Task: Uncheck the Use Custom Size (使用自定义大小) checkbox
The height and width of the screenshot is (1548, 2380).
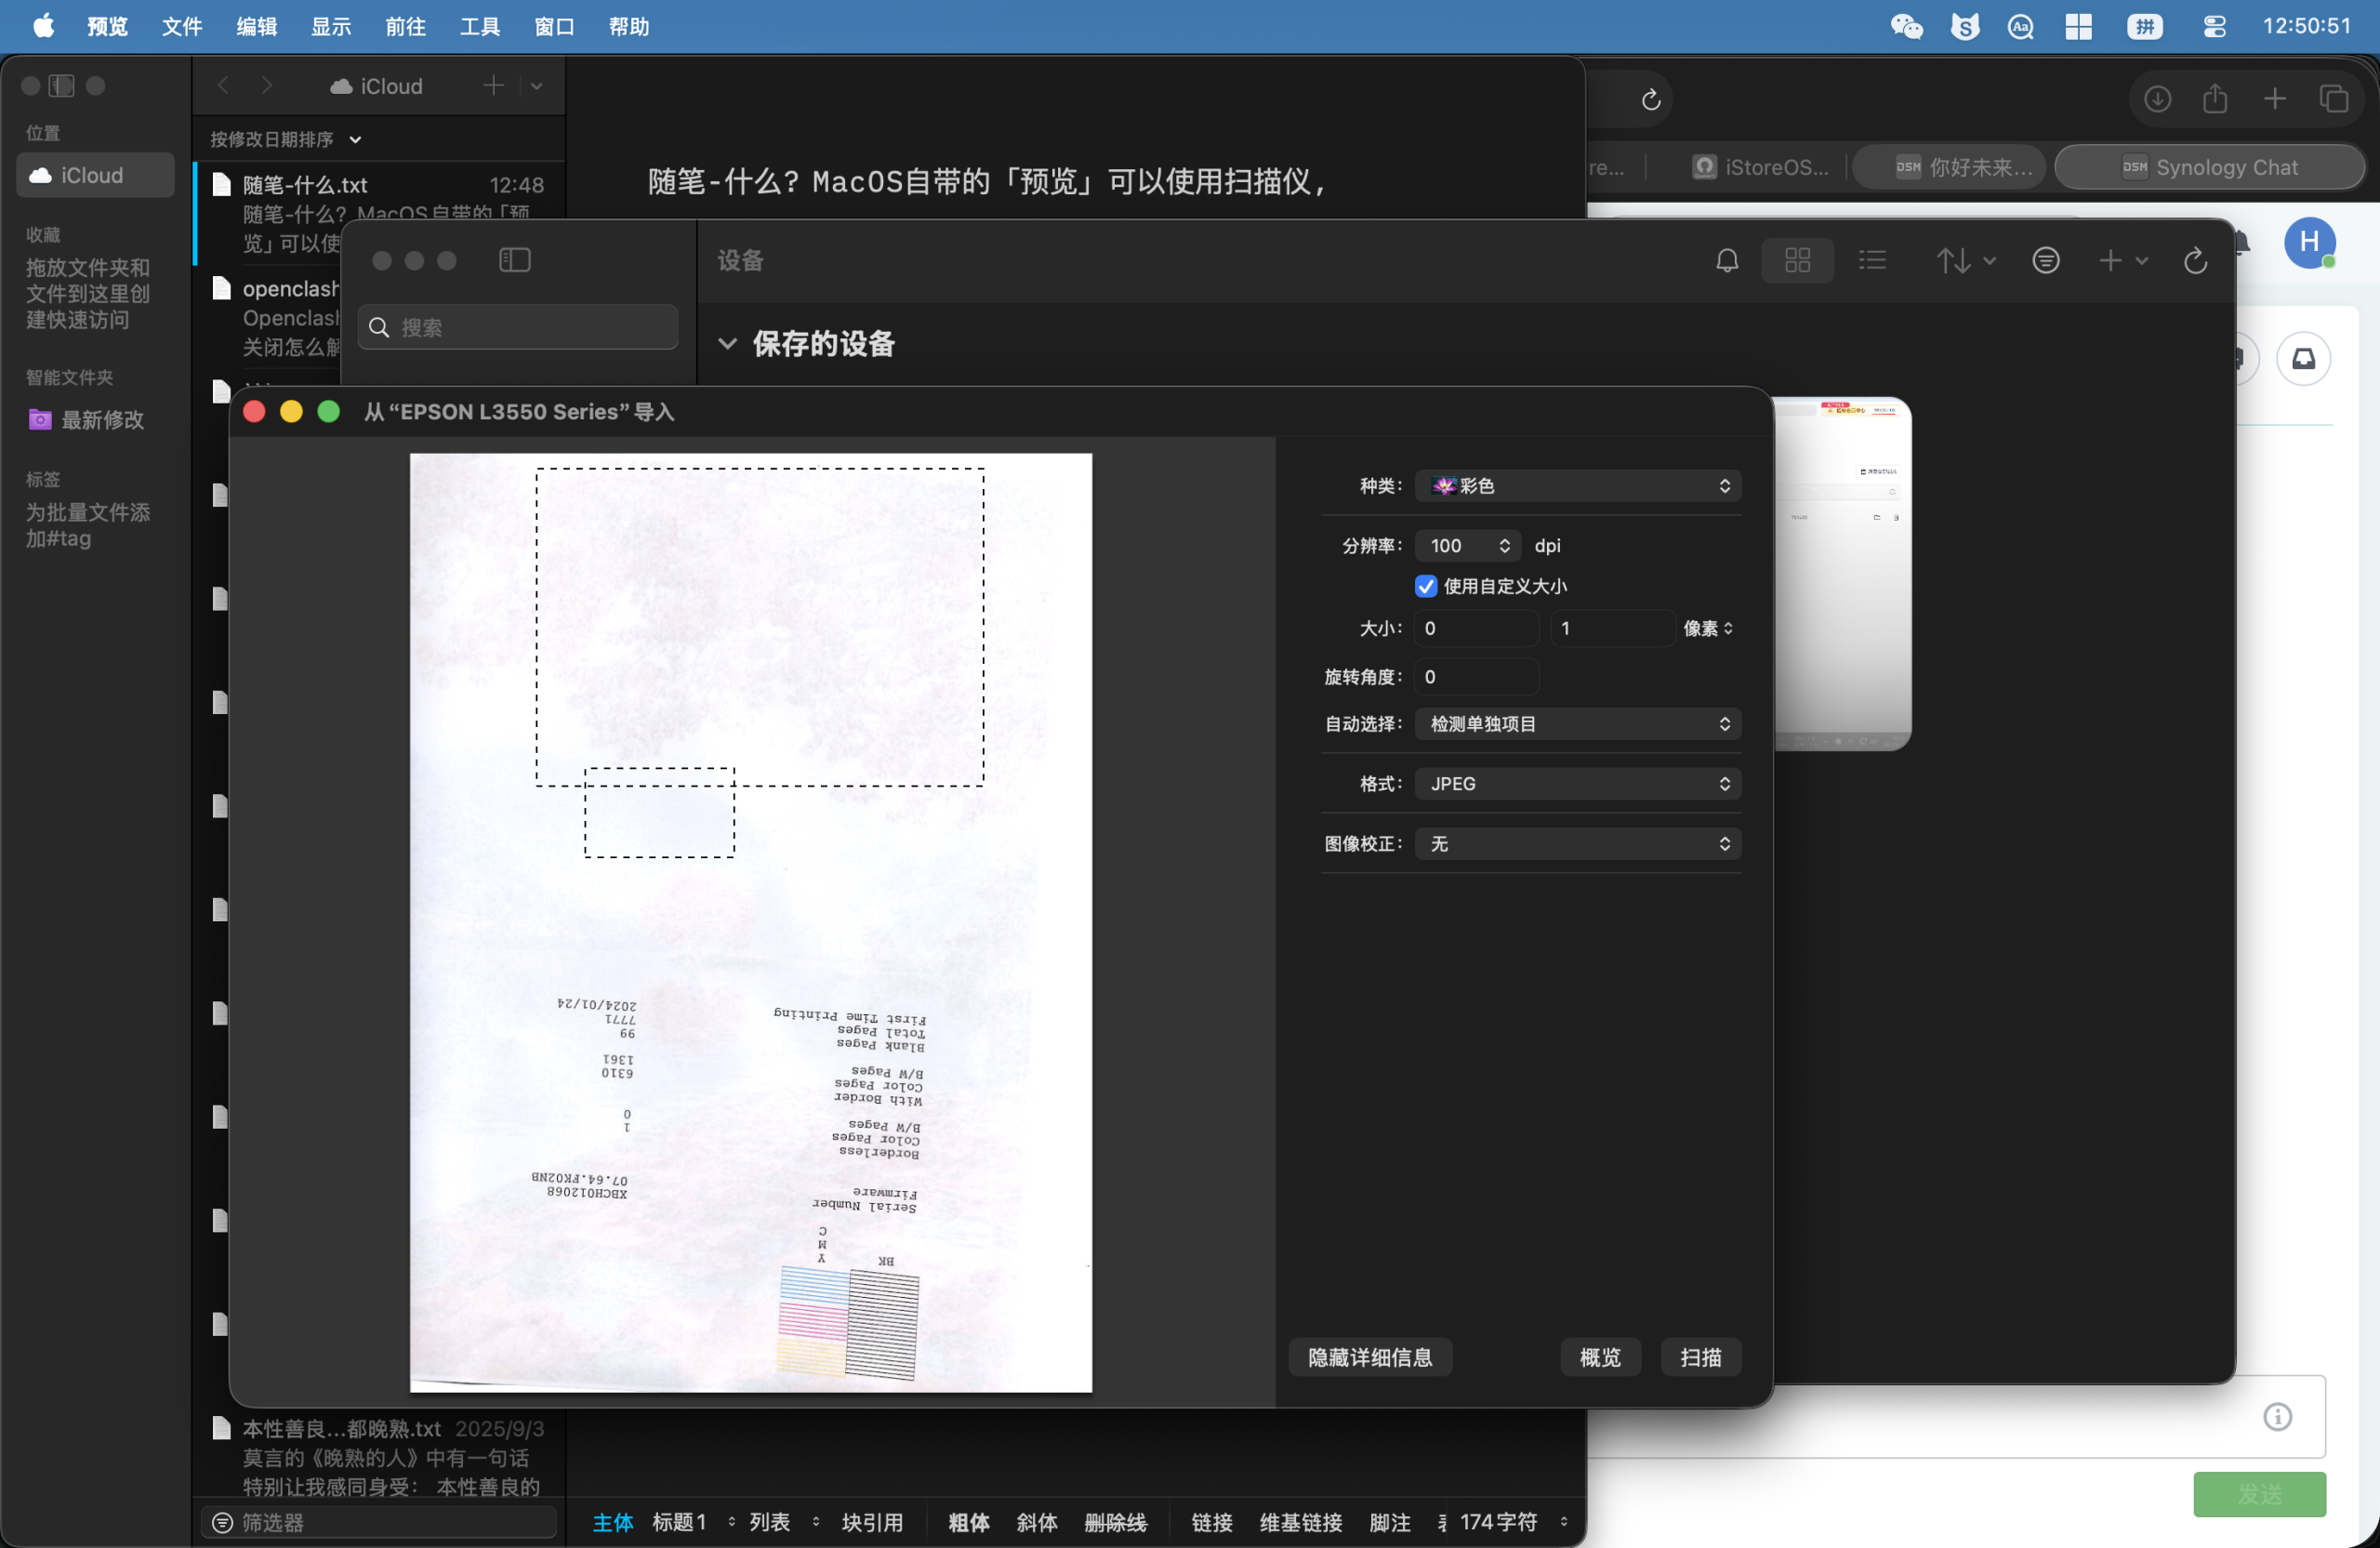Action: (x=1426, y=586)
